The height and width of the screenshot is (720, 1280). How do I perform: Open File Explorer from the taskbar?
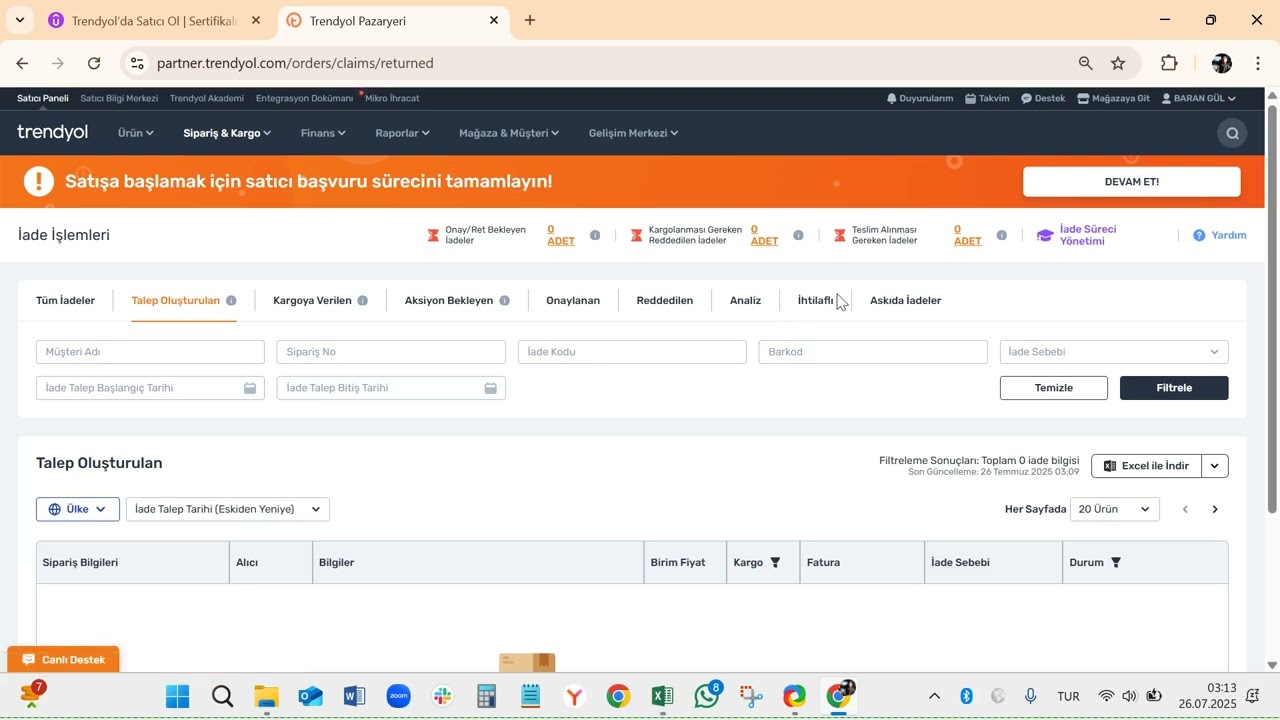coord(266,696)
